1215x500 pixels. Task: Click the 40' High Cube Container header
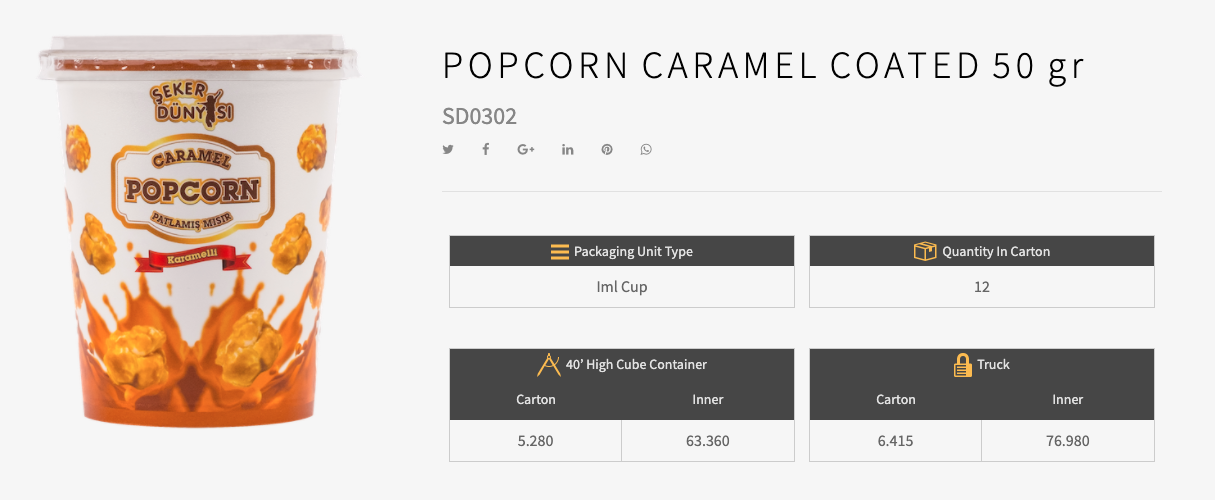pos(636,365)
